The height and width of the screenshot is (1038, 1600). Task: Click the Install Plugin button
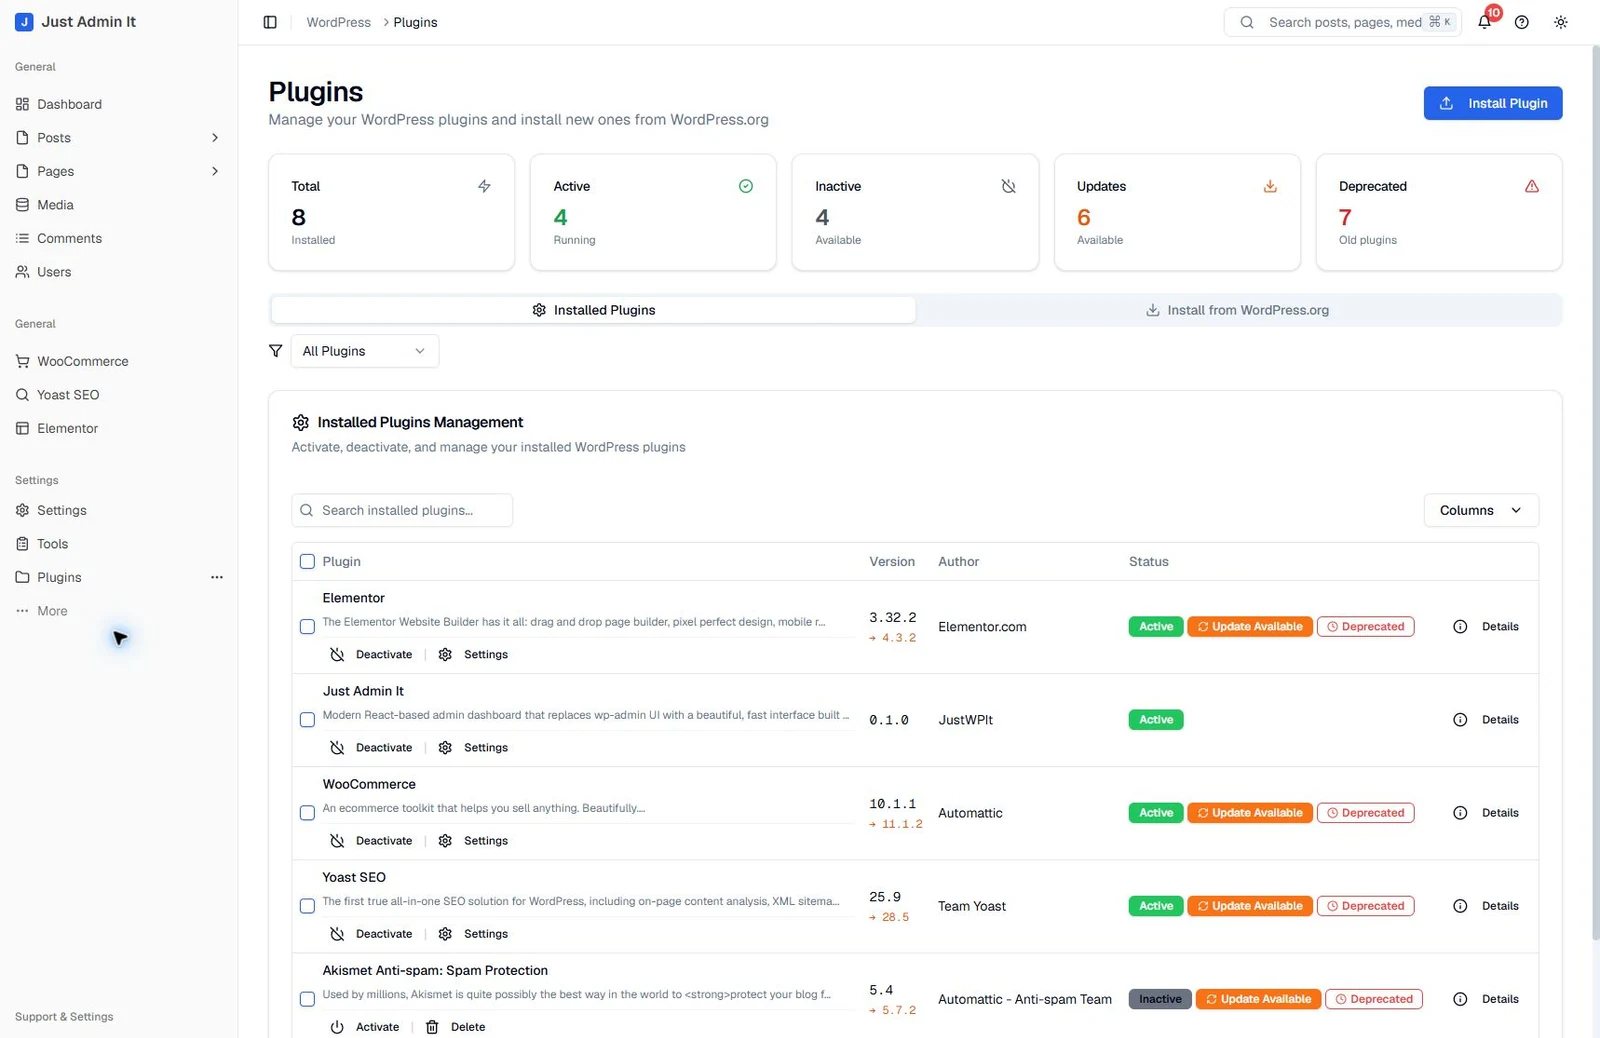pyautogui.click(x=1493, y=103)
